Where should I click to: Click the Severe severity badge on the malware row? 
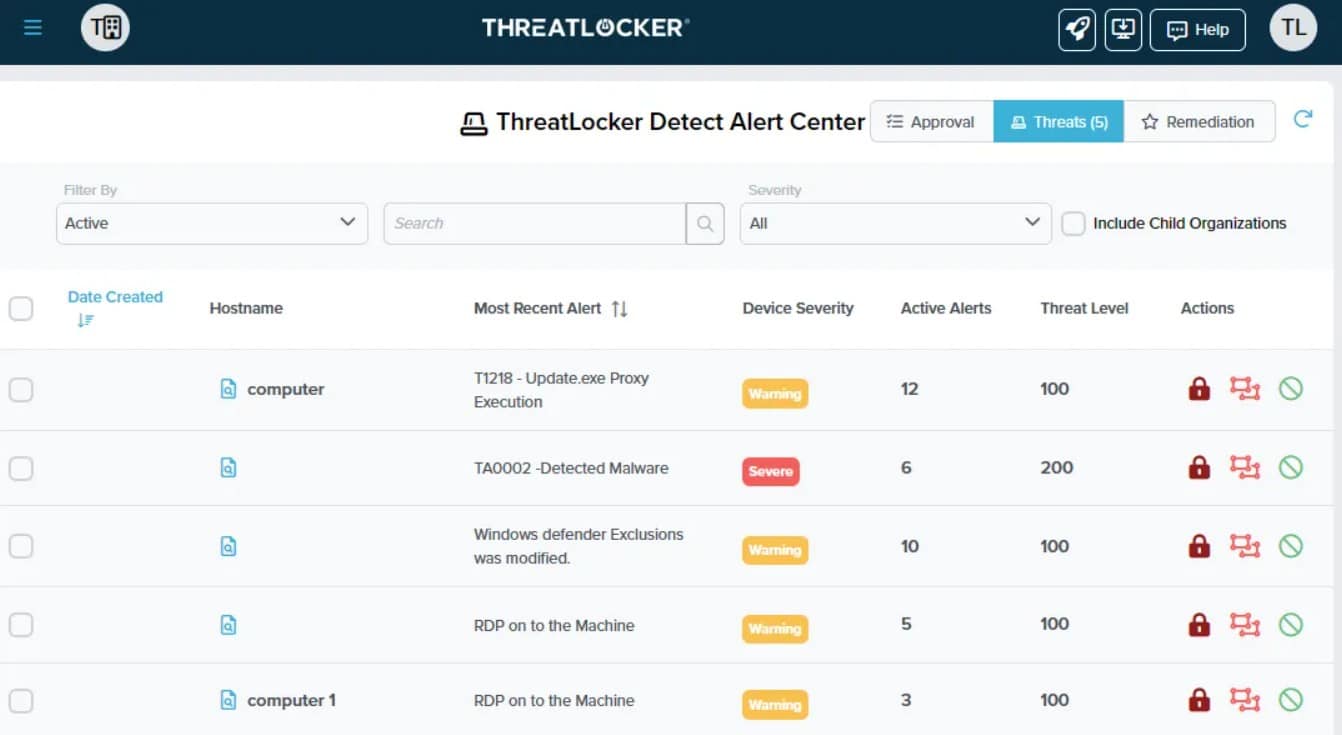point(770,471)
